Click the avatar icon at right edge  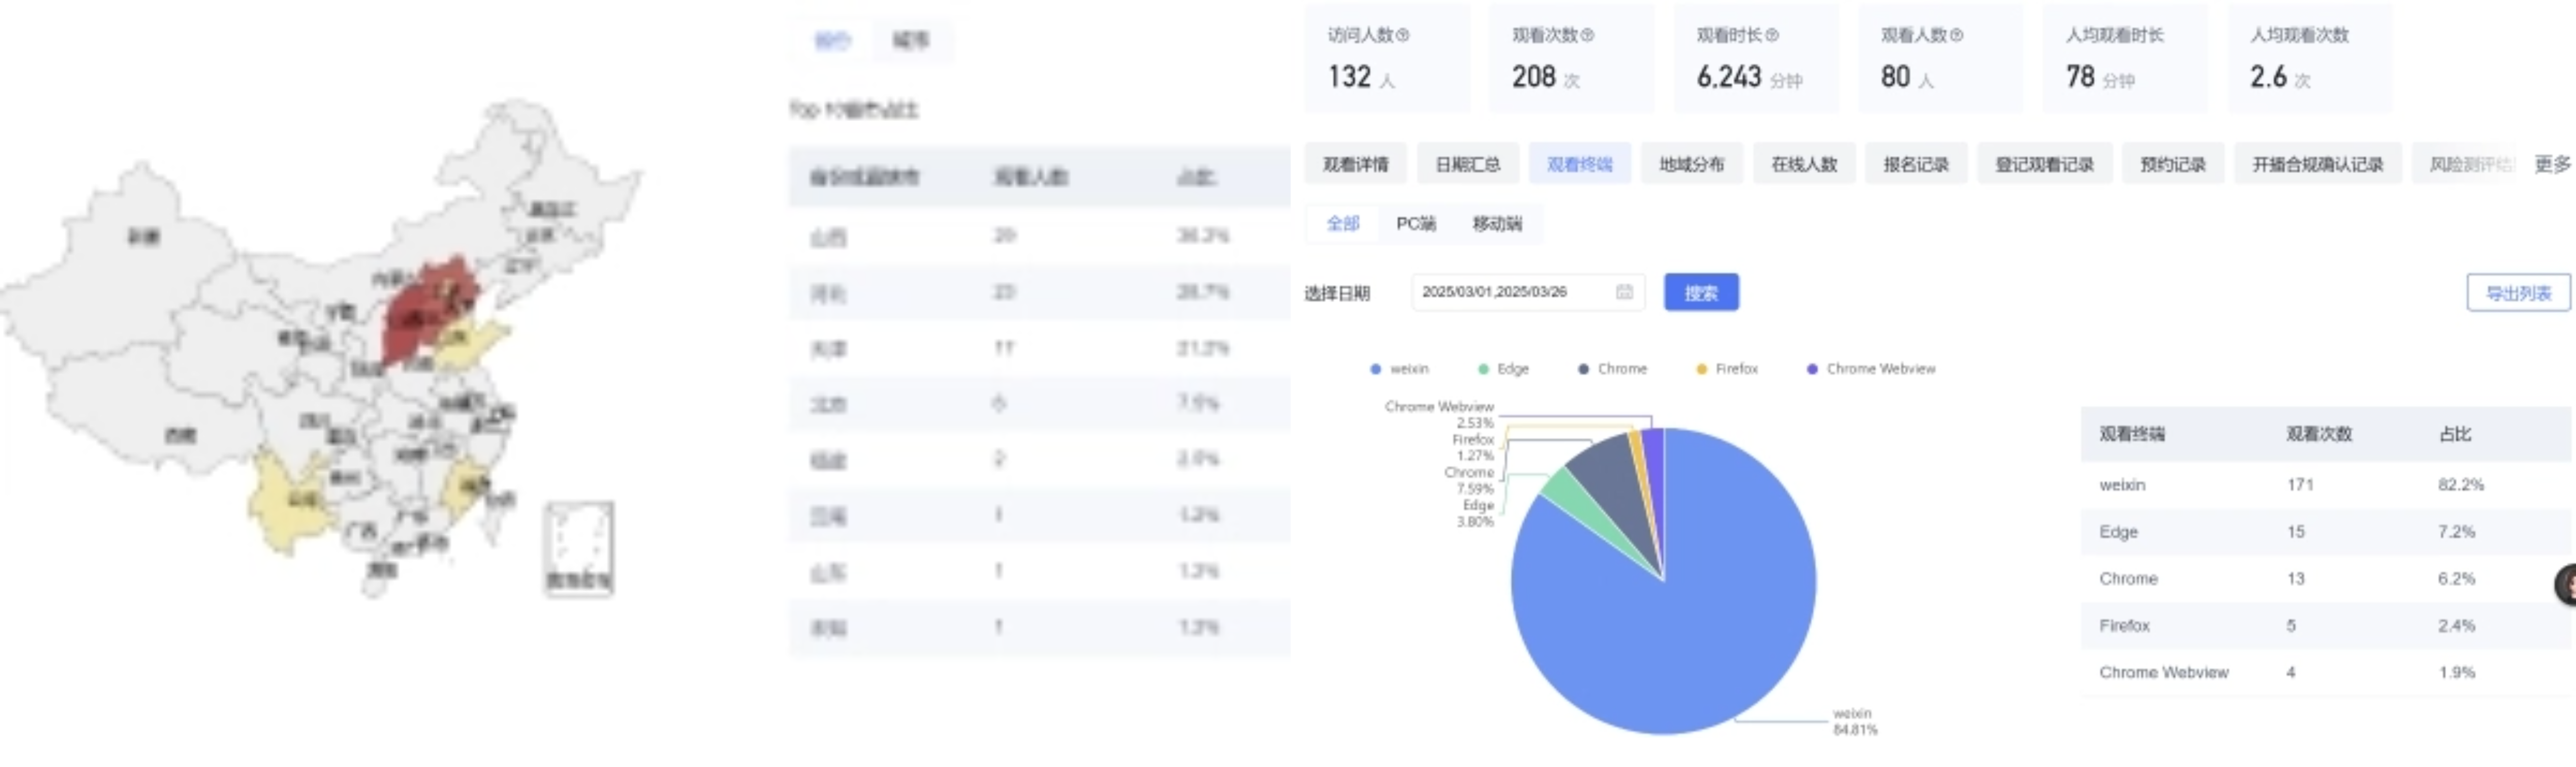click(2566, 585)
